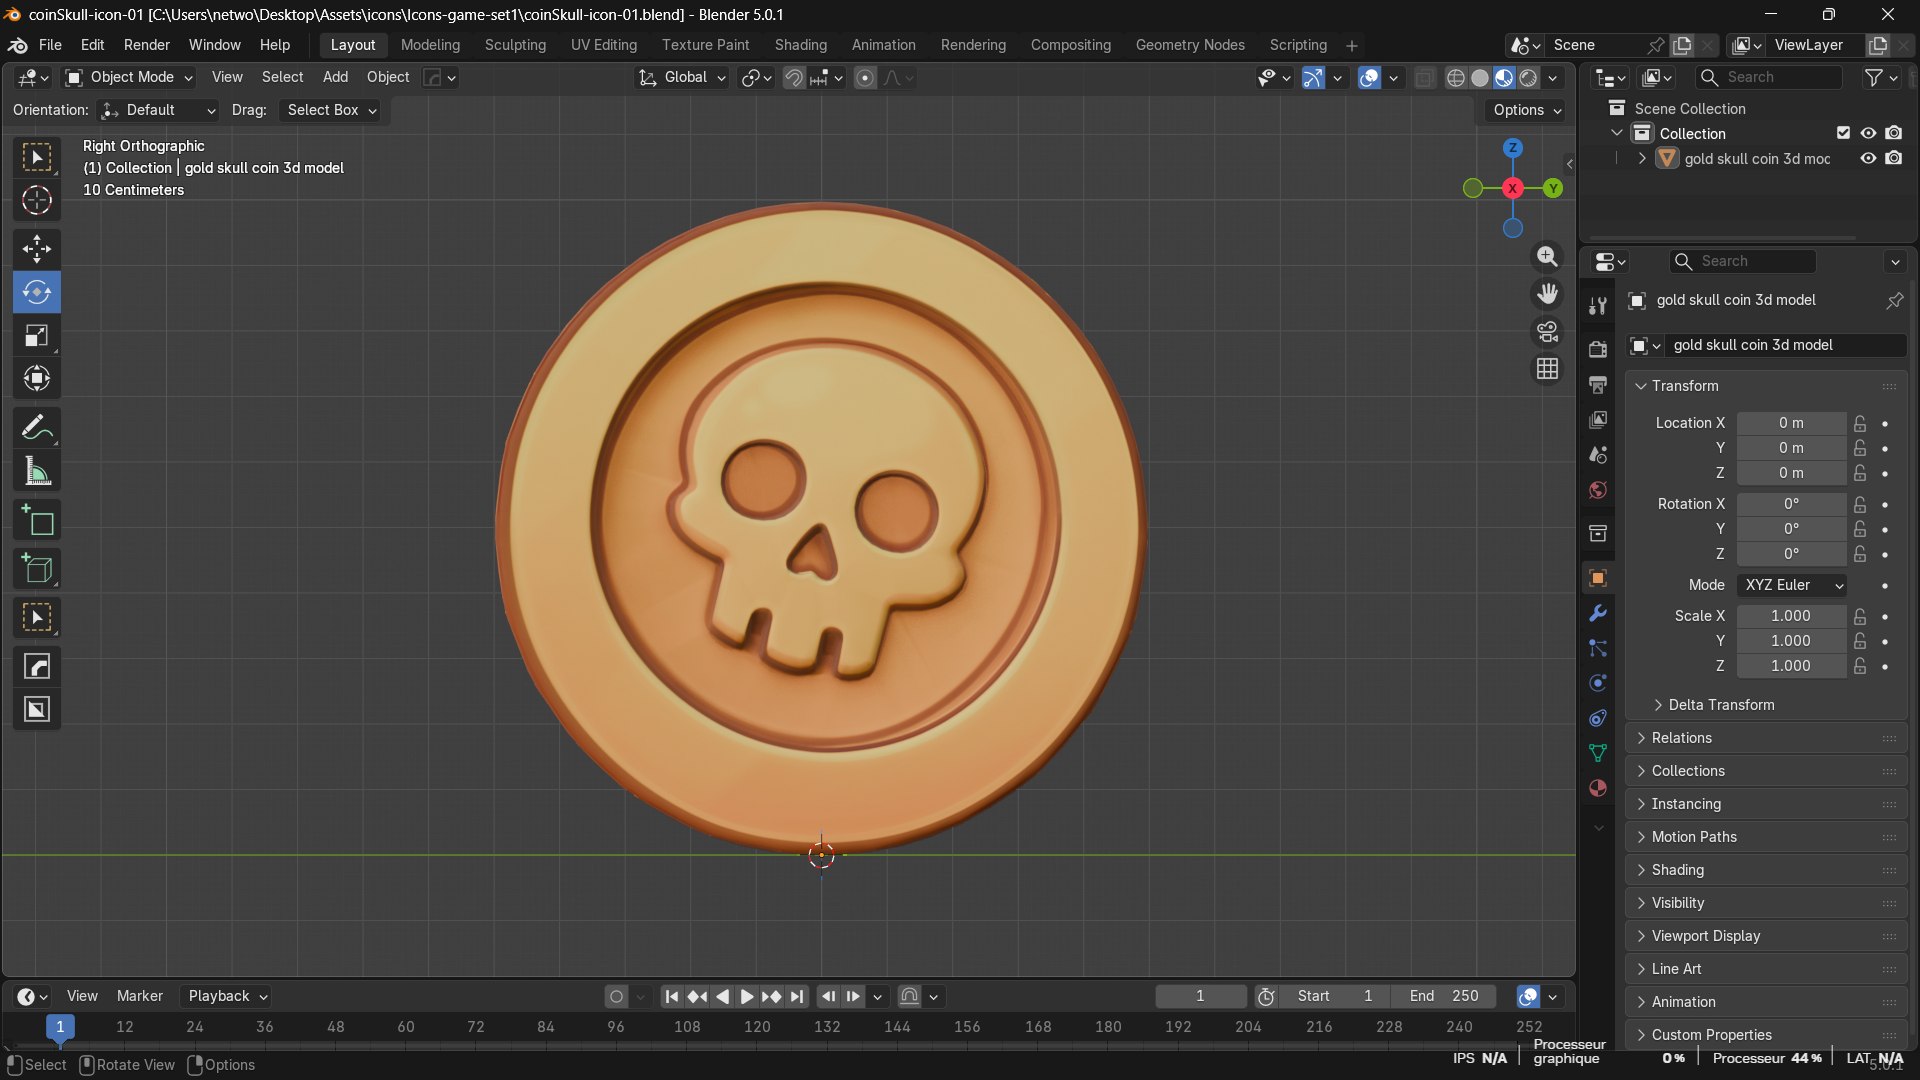Activate the Rotate tool
Screen dimensions: 1920x1080
pyautogui.click(x=37, y=292)
